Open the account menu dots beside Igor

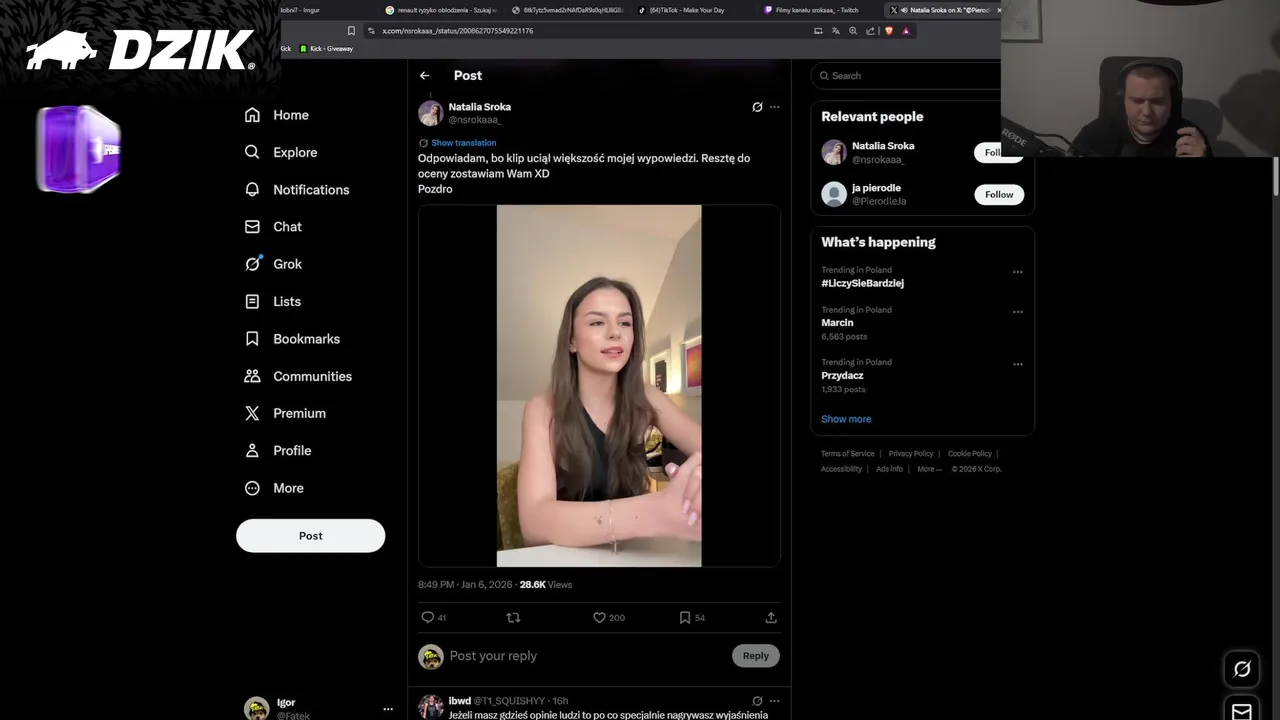click(x=388, y=709)
